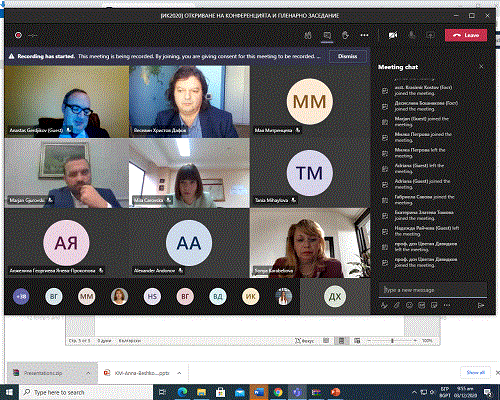This screenshot has width=500, height=400.
Task: Open the participants panel icon
Action: tap(308, 35)
